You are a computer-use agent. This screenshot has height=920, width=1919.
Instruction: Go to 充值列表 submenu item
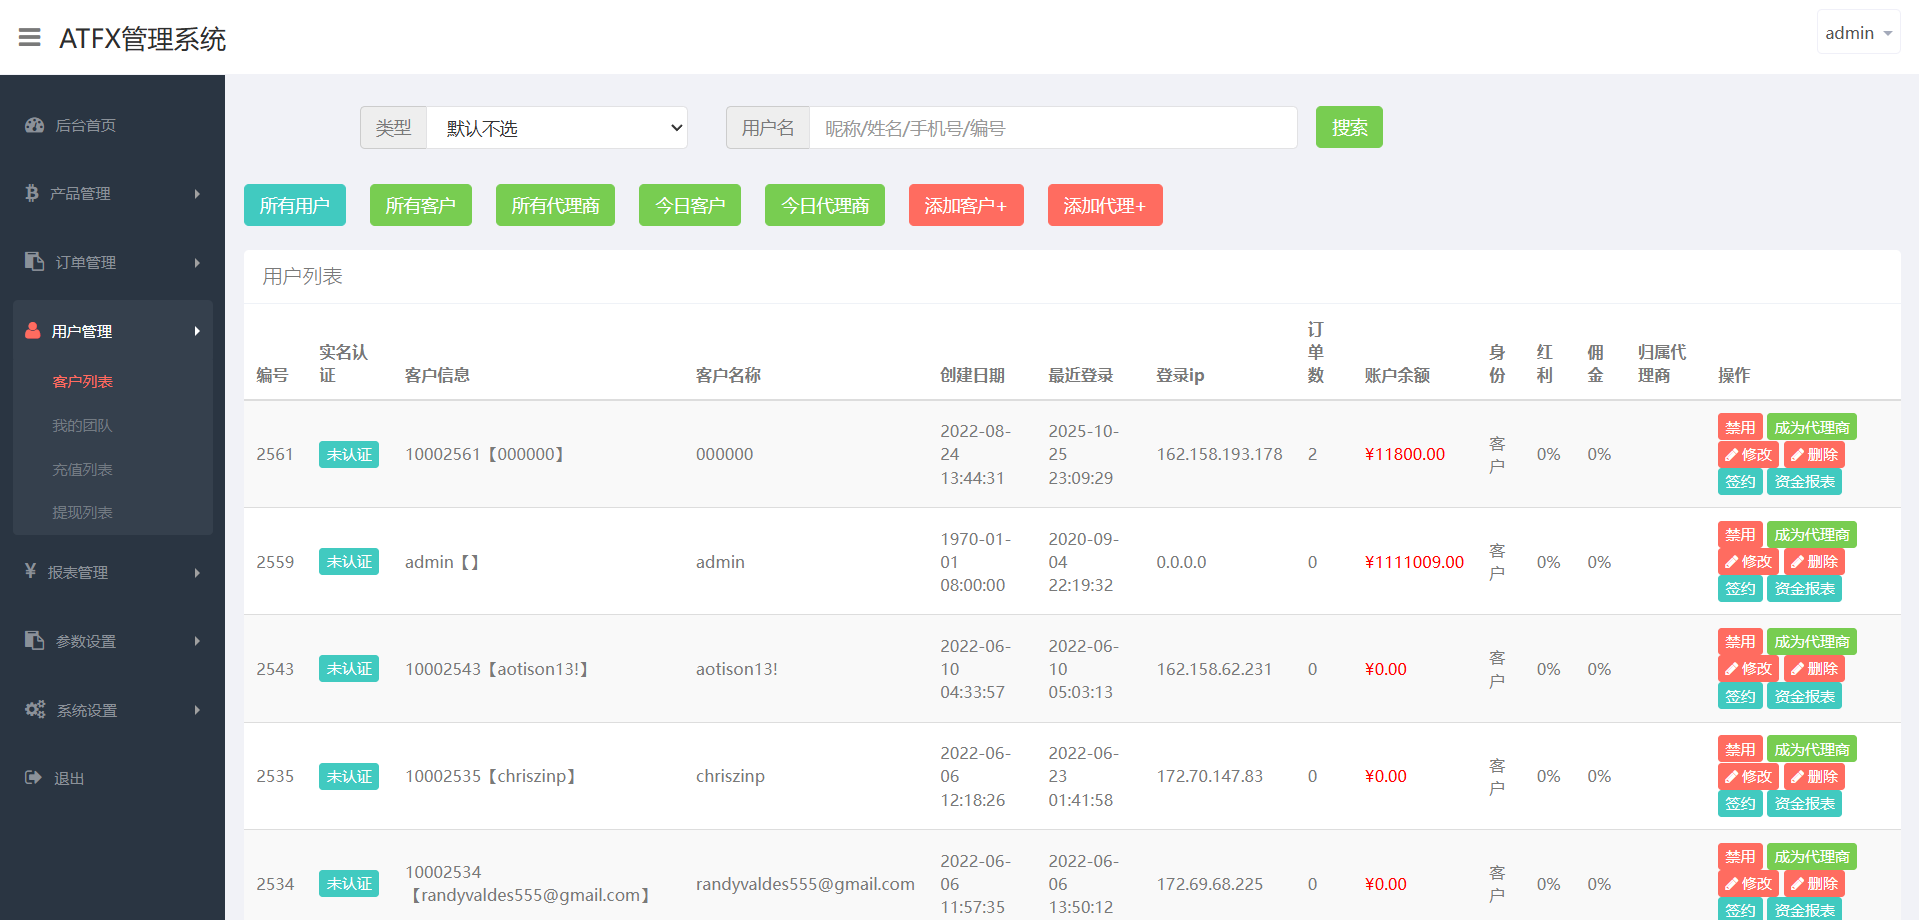coord(82,469)
